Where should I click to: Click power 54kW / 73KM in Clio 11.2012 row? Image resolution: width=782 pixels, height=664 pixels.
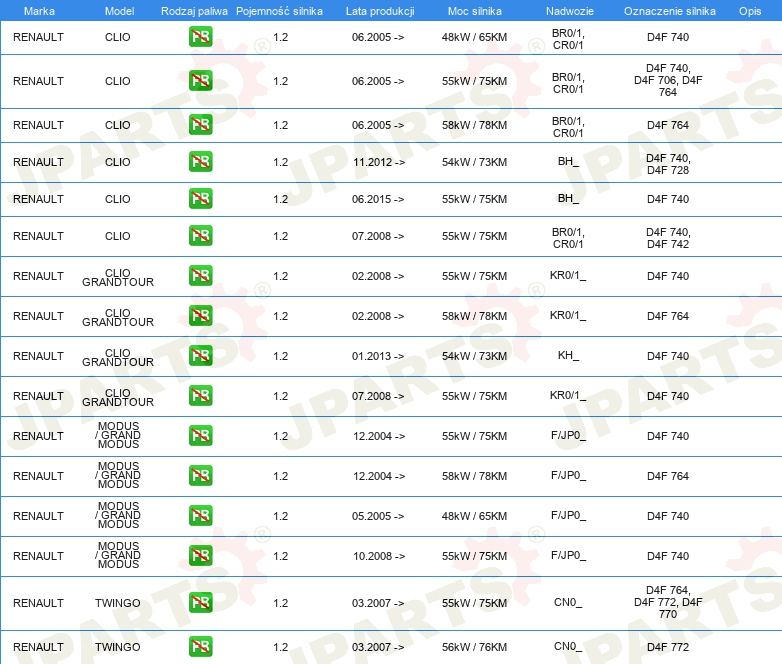coord(474,162)
